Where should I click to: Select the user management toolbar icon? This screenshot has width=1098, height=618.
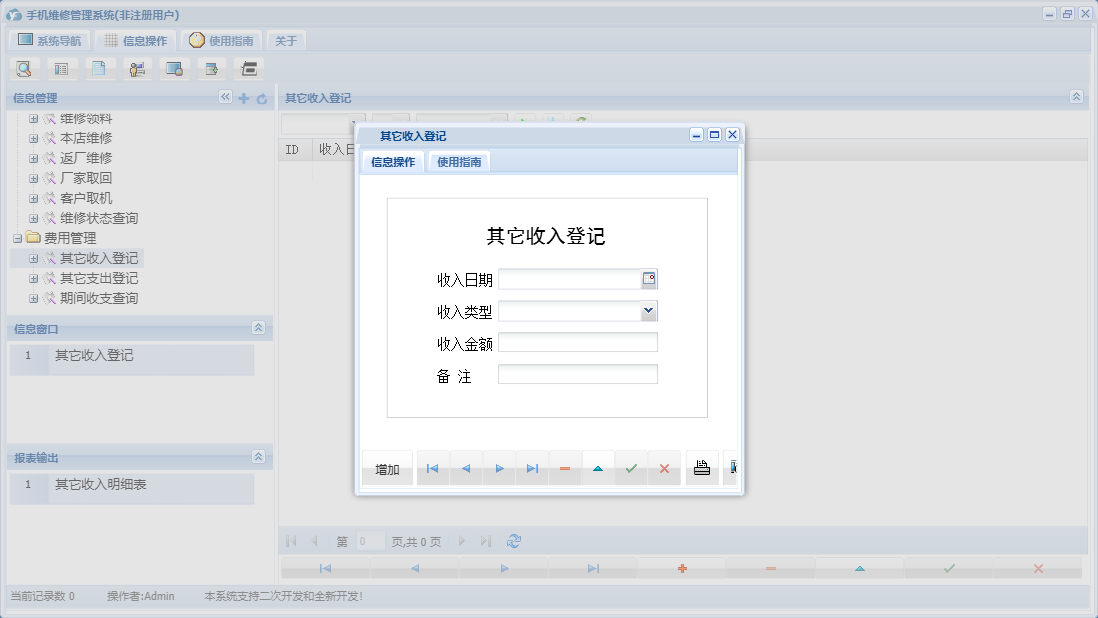click(137, 68)
